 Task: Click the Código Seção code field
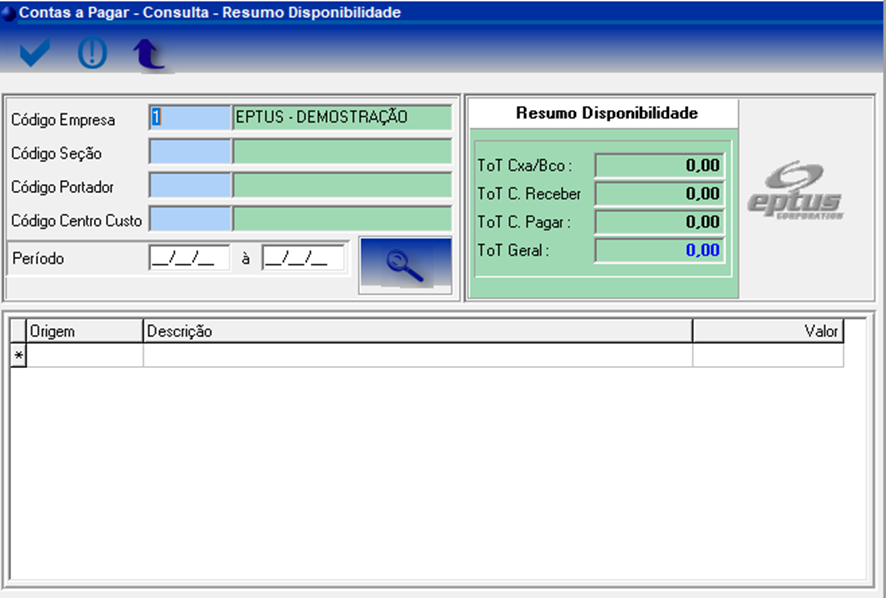(x=190, y=152)
